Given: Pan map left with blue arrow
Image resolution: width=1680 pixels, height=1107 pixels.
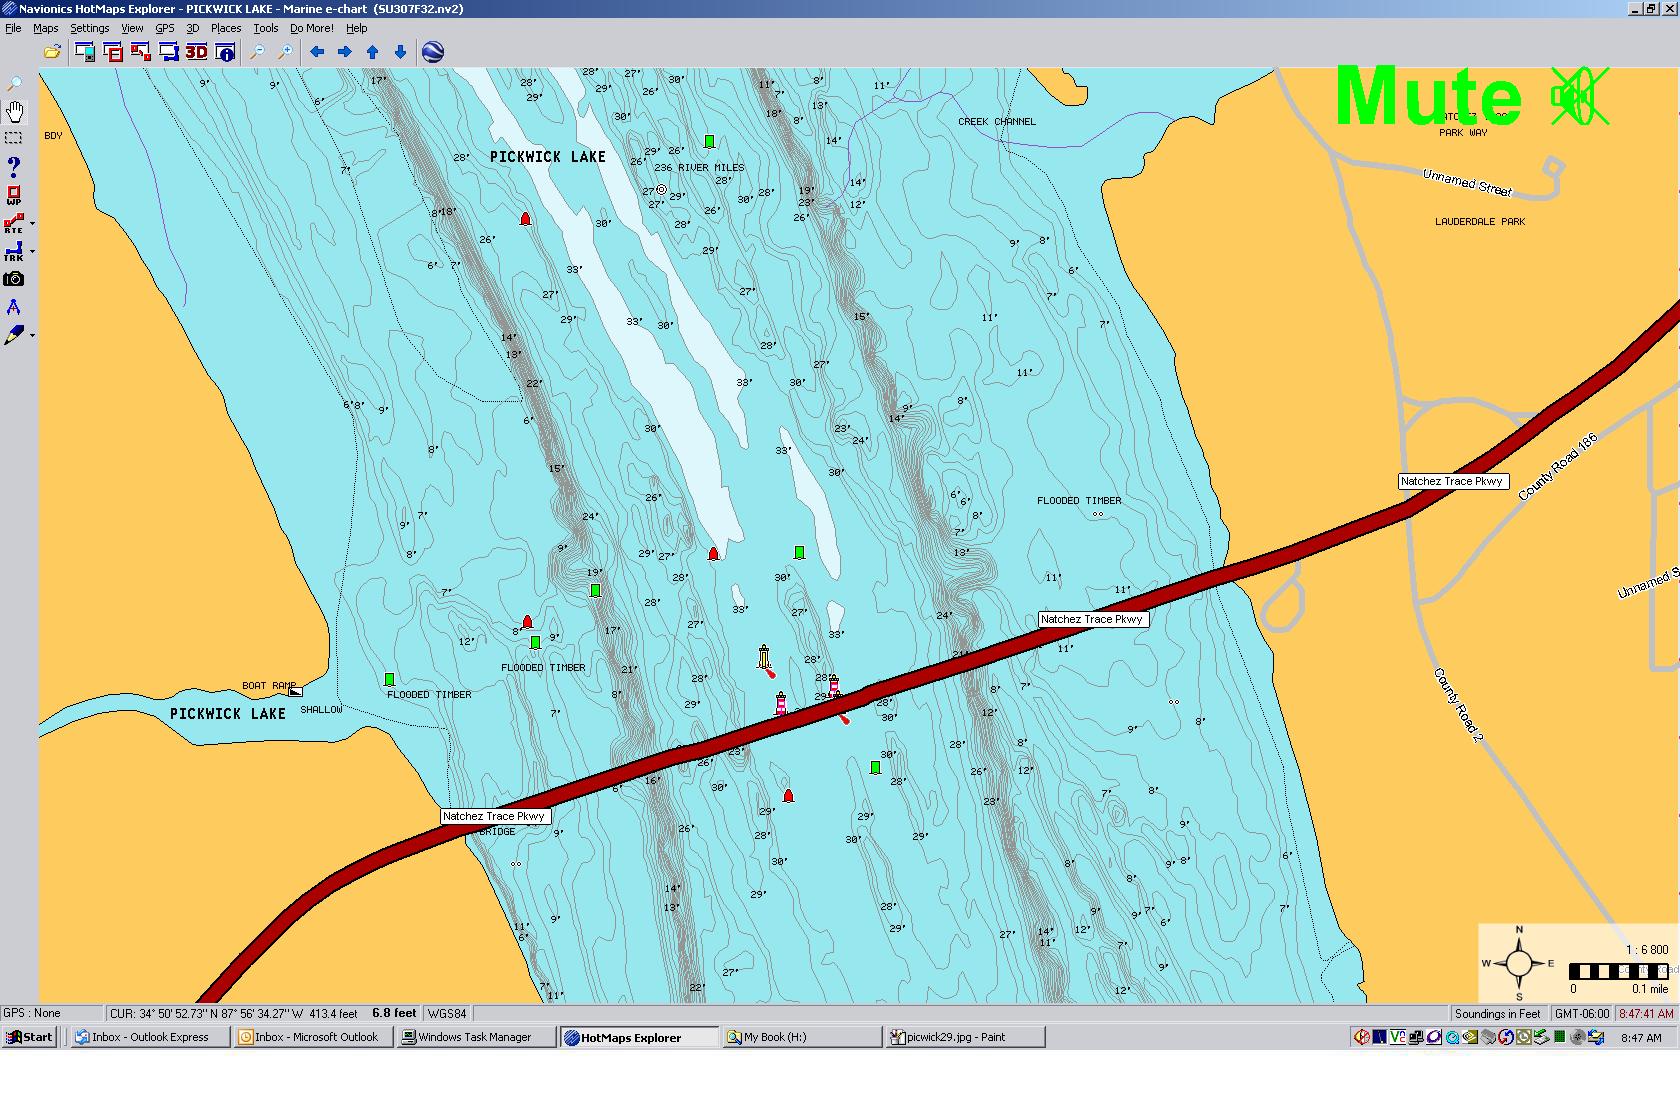Looking at the screenshot, I should (x=317, y=52).
